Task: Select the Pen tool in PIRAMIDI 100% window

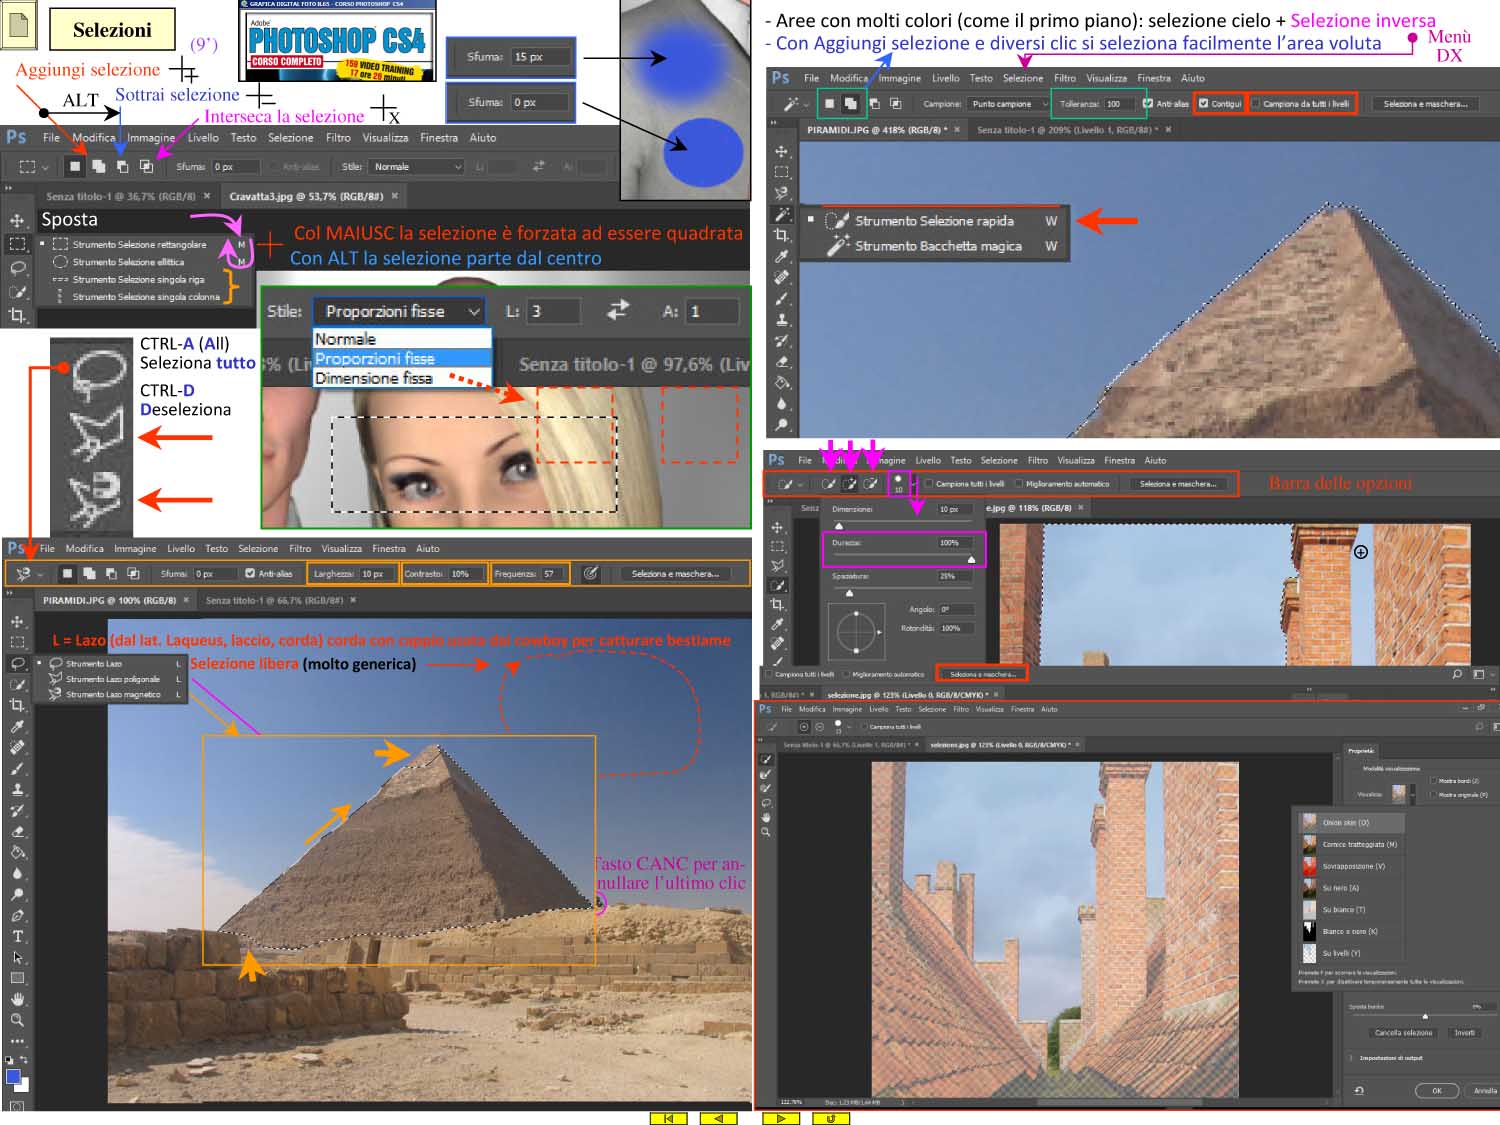Action: [x=17, y=915]
